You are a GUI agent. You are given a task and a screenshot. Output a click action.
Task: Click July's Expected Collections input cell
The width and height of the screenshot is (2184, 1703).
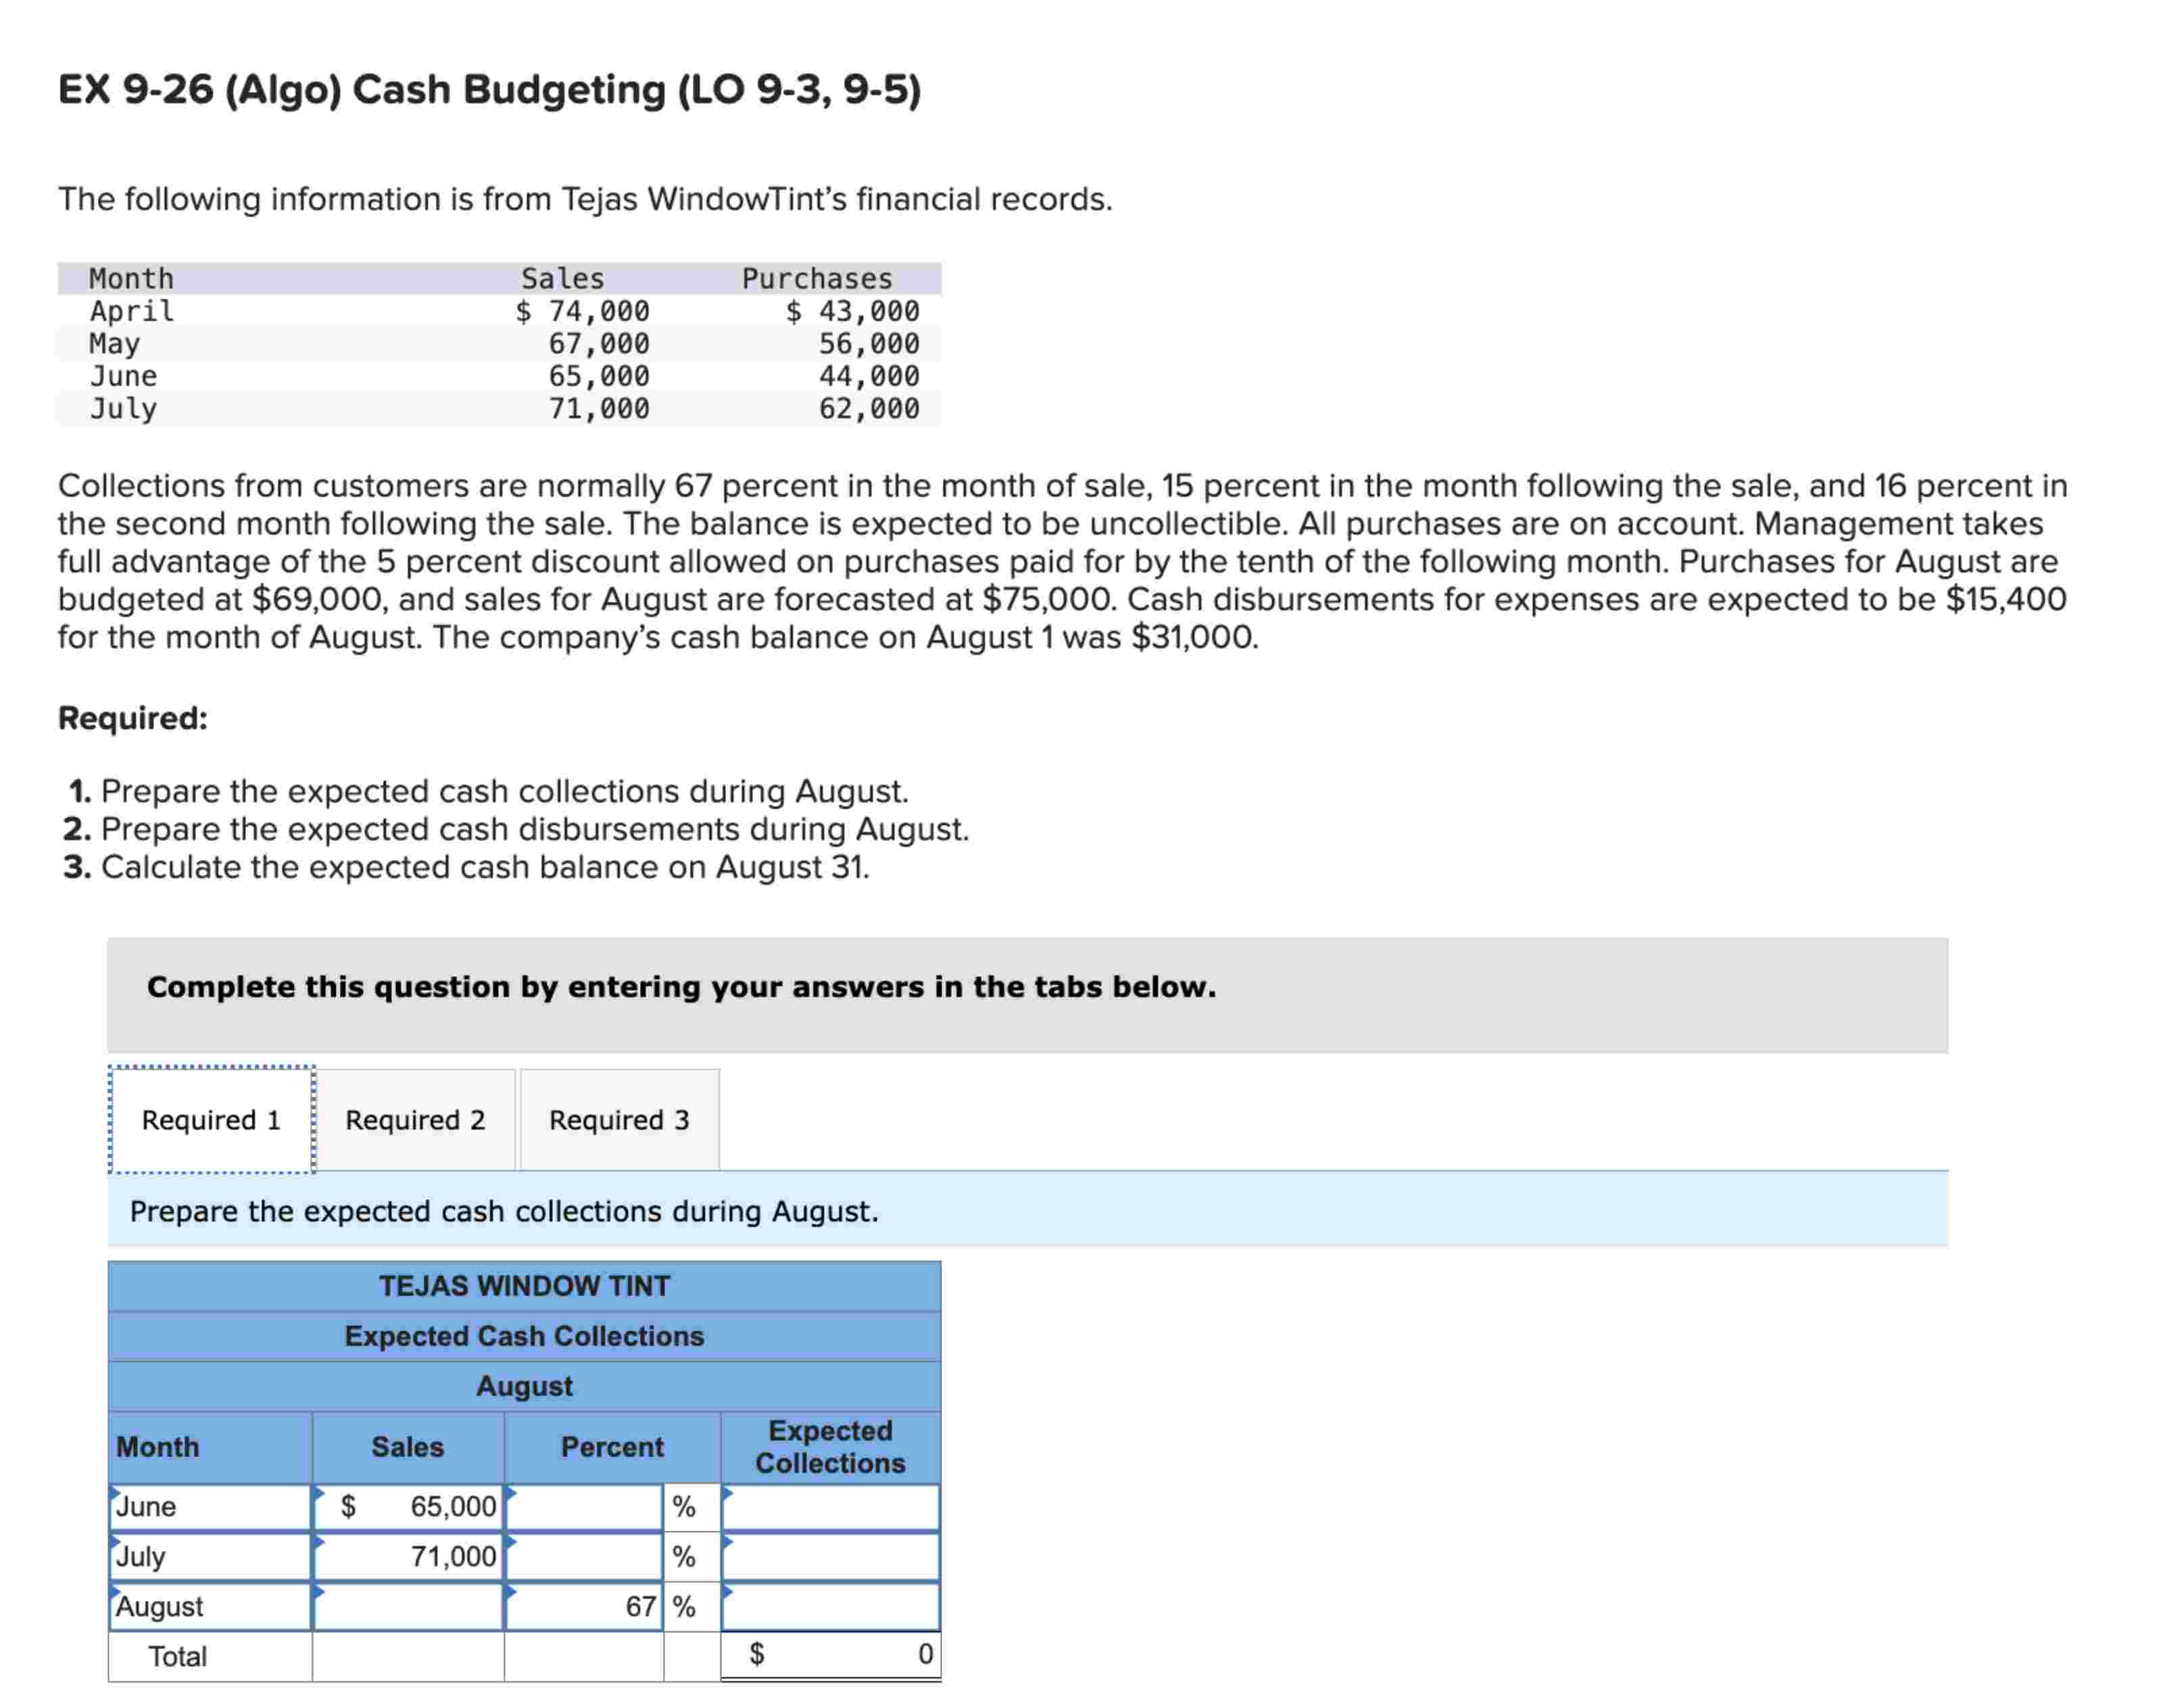[x=830, y=1557]
